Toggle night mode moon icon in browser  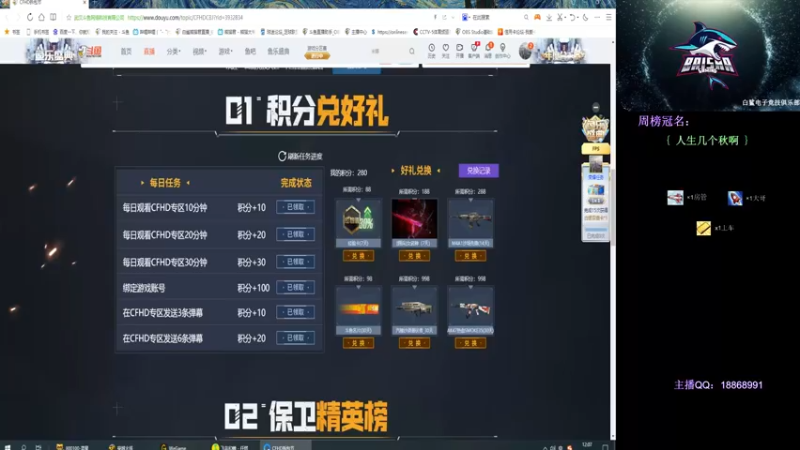tap(585, 17)
